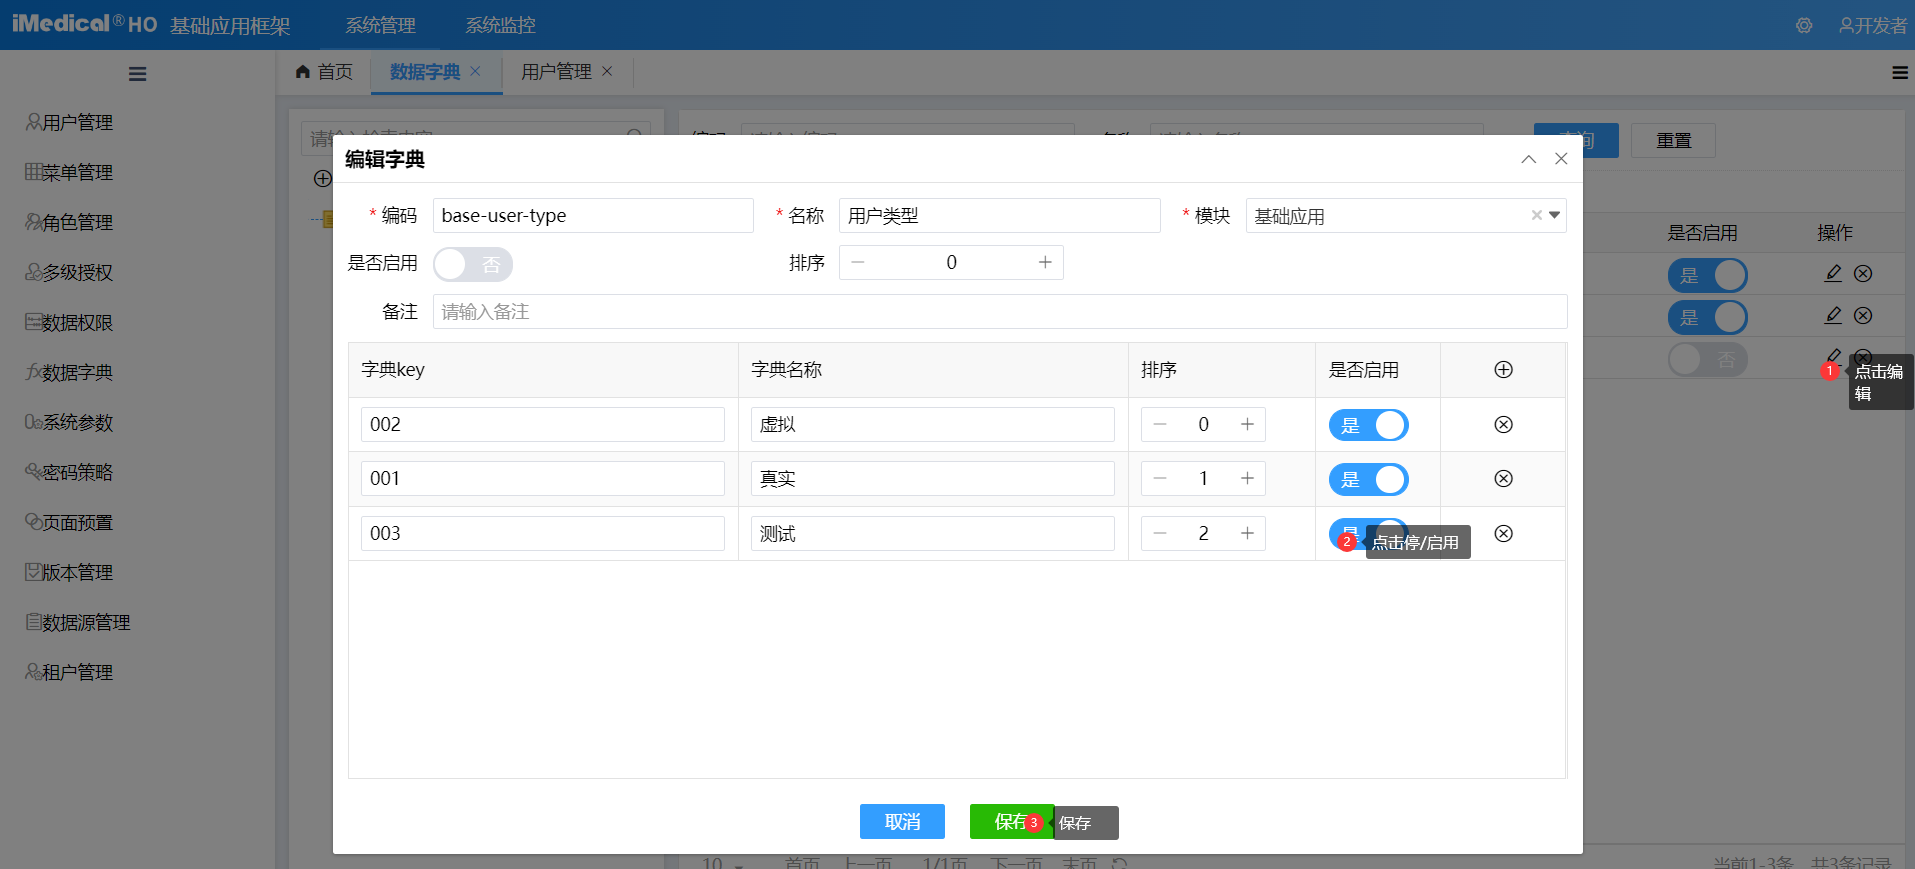This screenshot has width=1915, height=869.
Task: Toggle enable switch for row 001 真实
Action: point(1368,479)
